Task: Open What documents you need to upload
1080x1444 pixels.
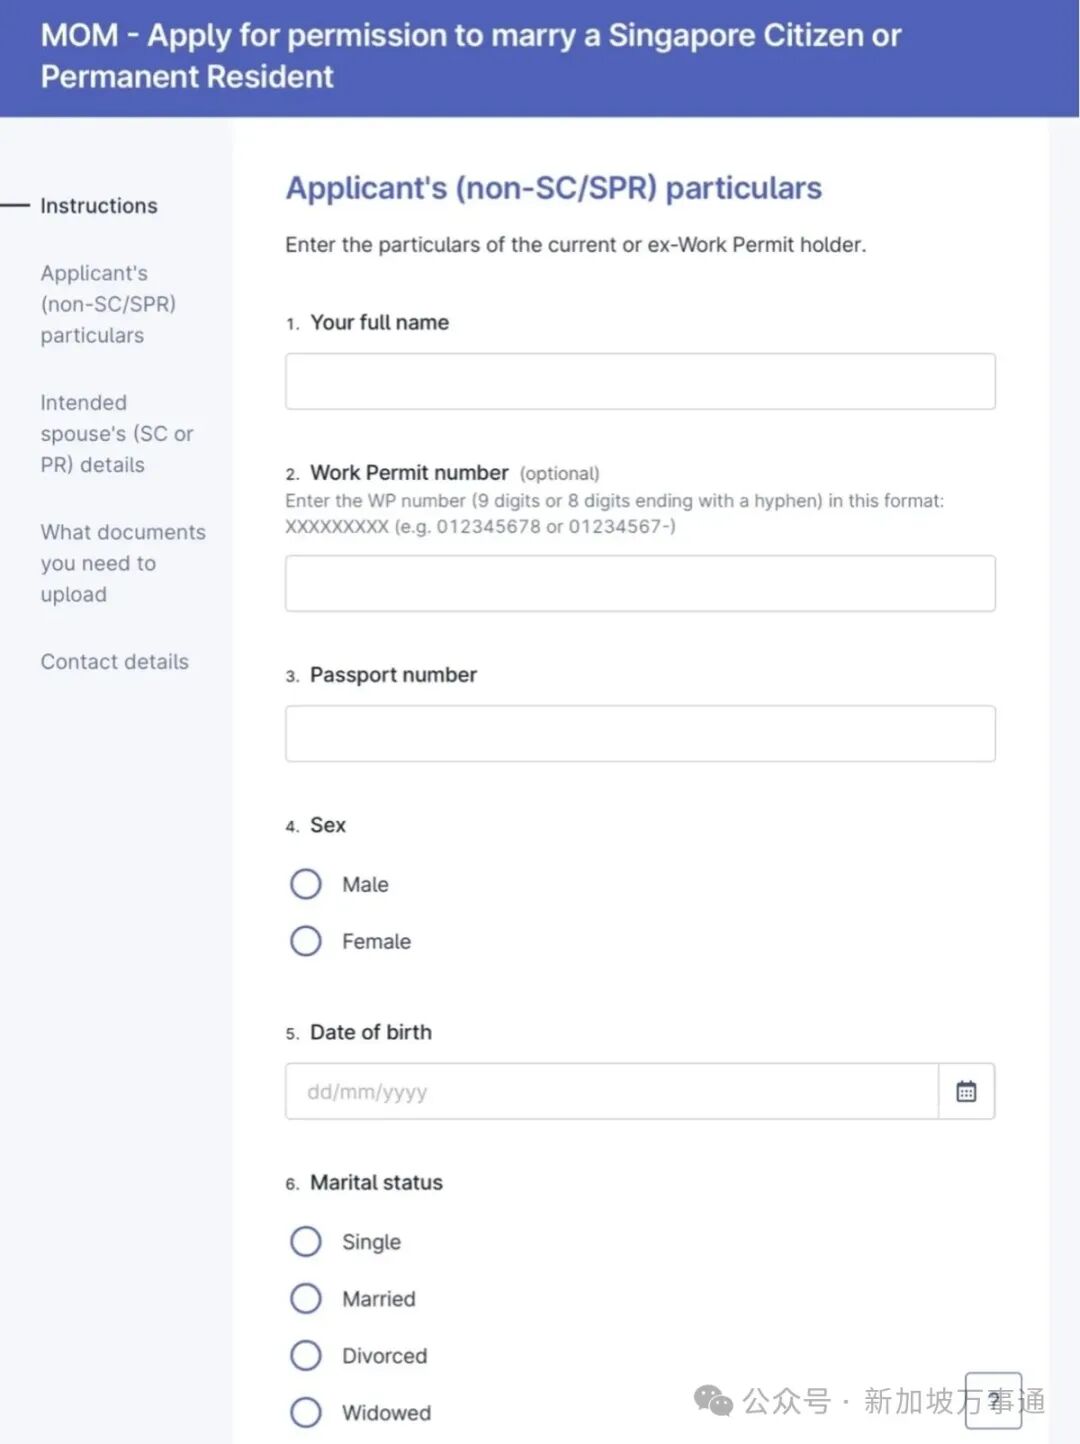Action: click(x=123, y=563)
